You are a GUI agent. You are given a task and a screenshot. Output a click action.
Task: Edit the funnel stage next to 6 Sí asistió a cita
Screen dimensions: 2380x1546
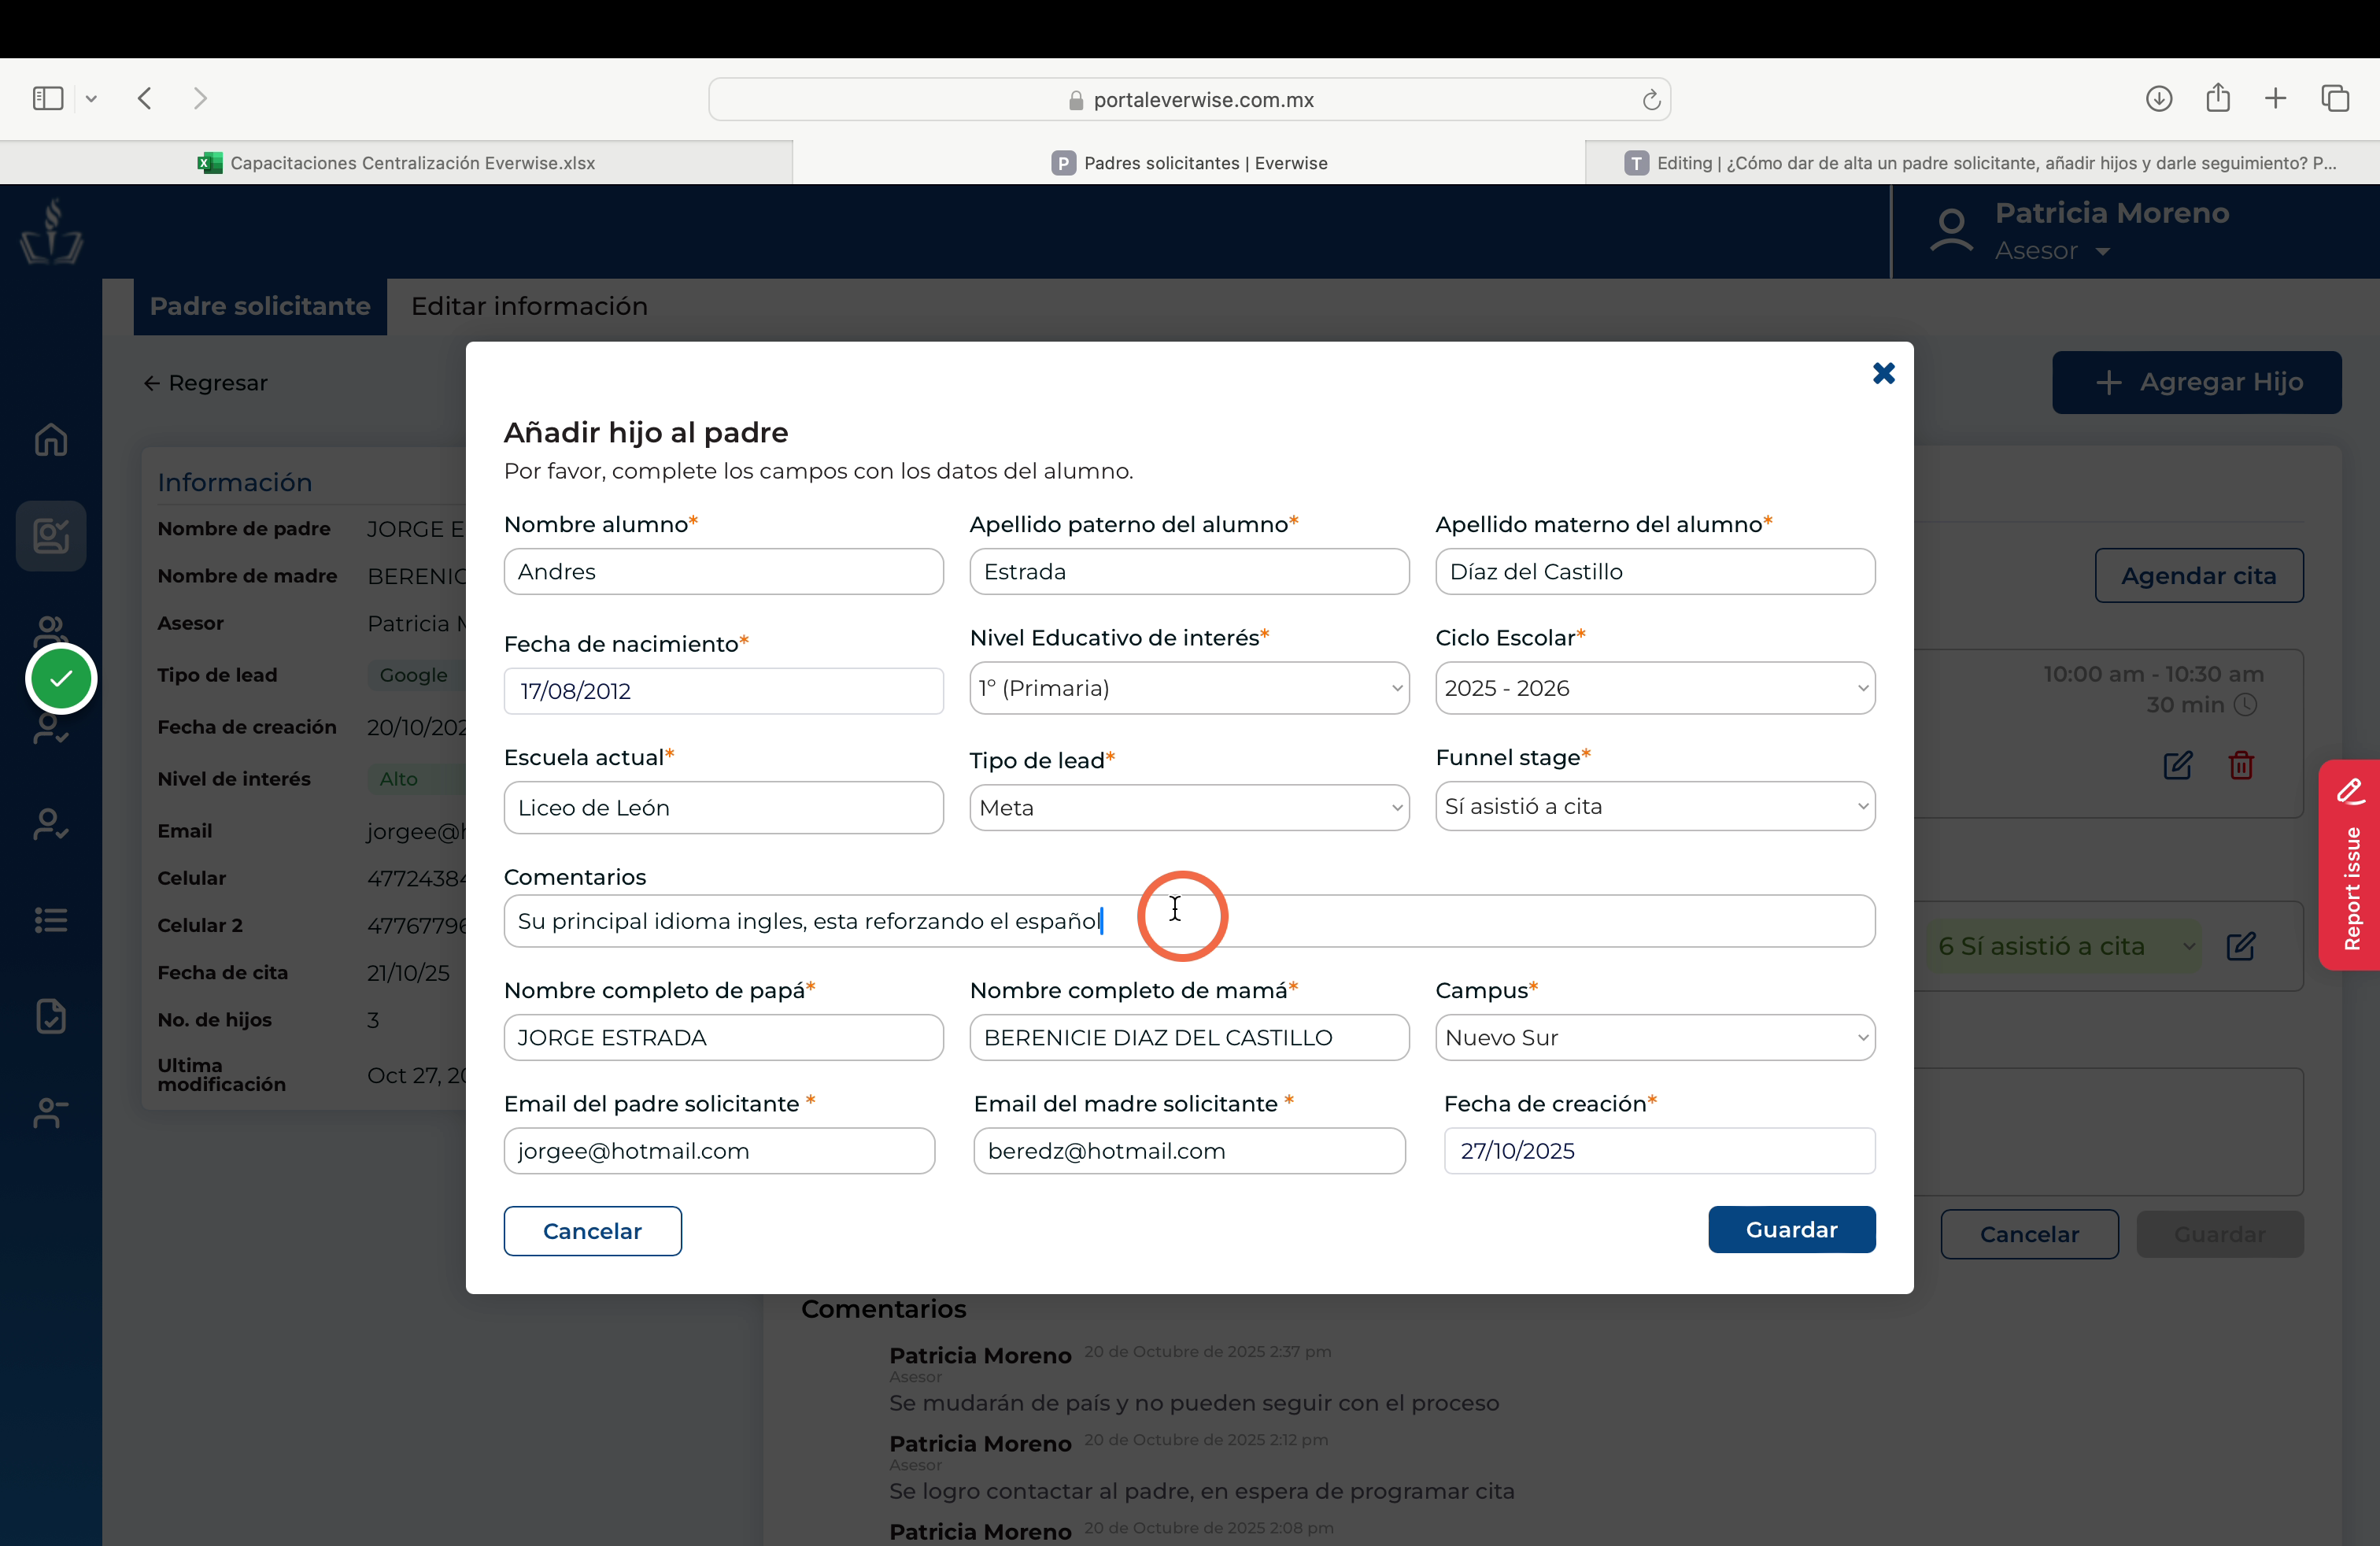[2241, 946]
